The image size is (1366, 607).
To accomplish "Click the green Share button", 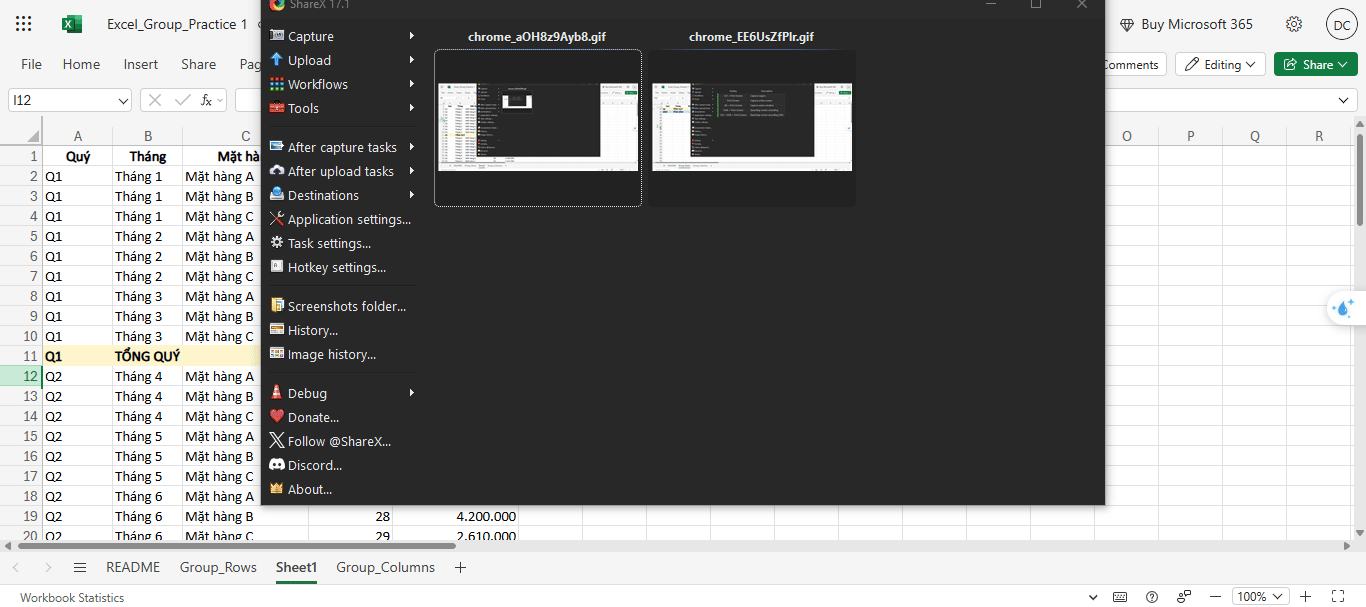I will [x=1316, y=64].
